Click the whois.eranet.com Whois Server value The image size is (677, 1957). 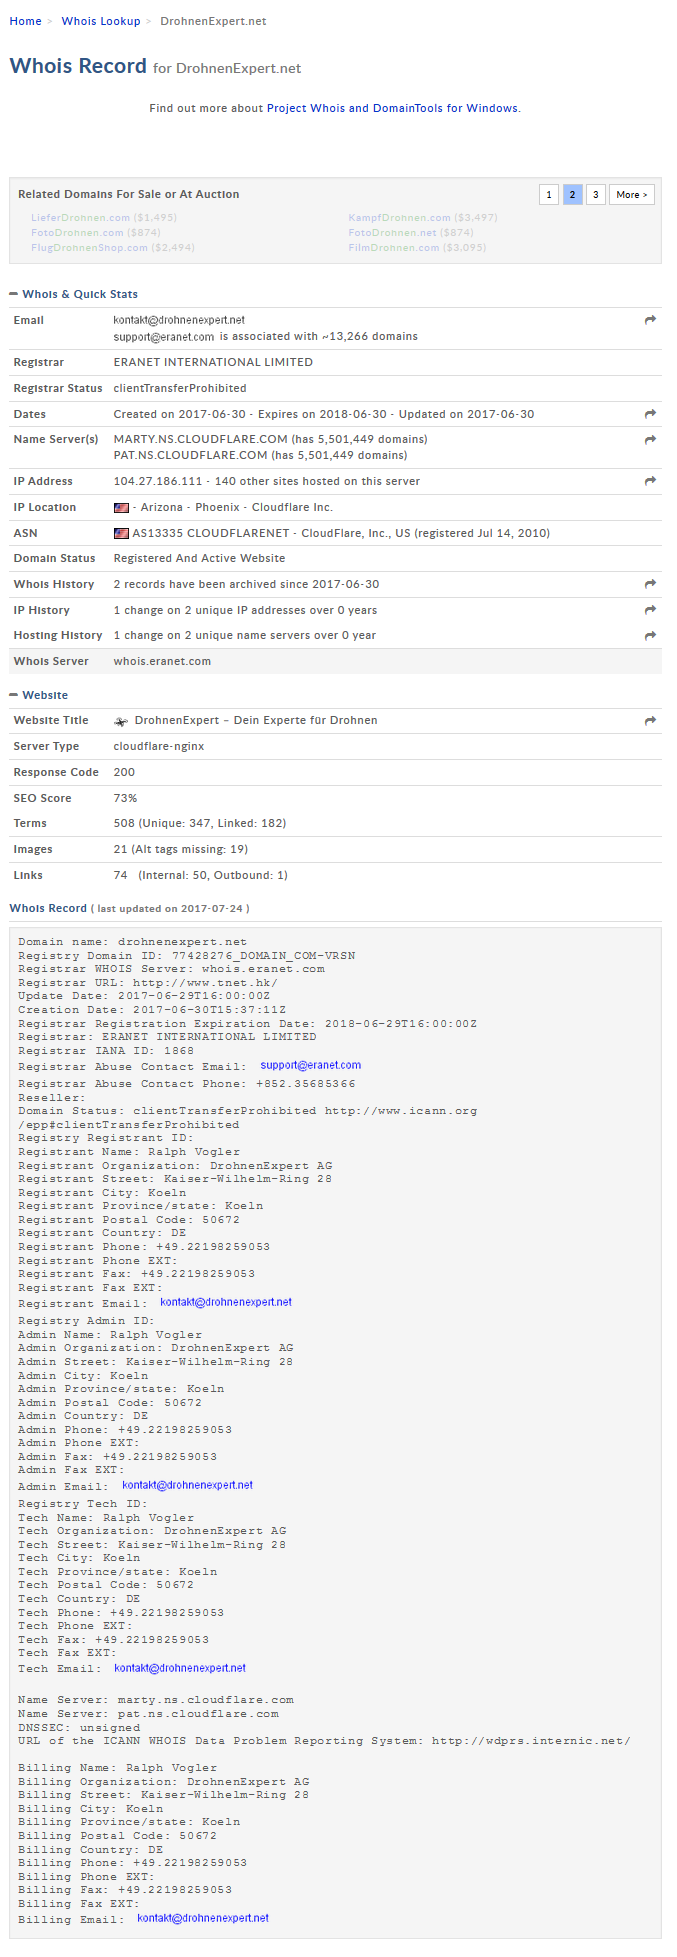click(x=162, y=662)
